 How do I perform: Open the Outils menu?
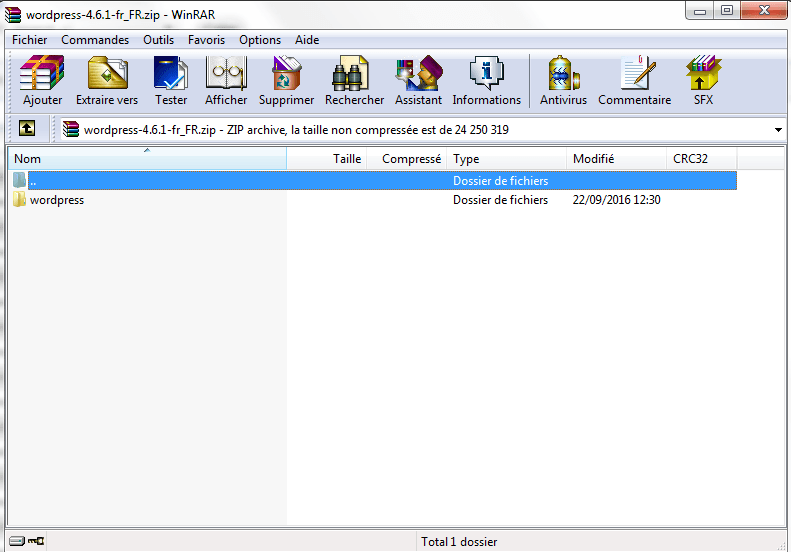tap(158, 40)
